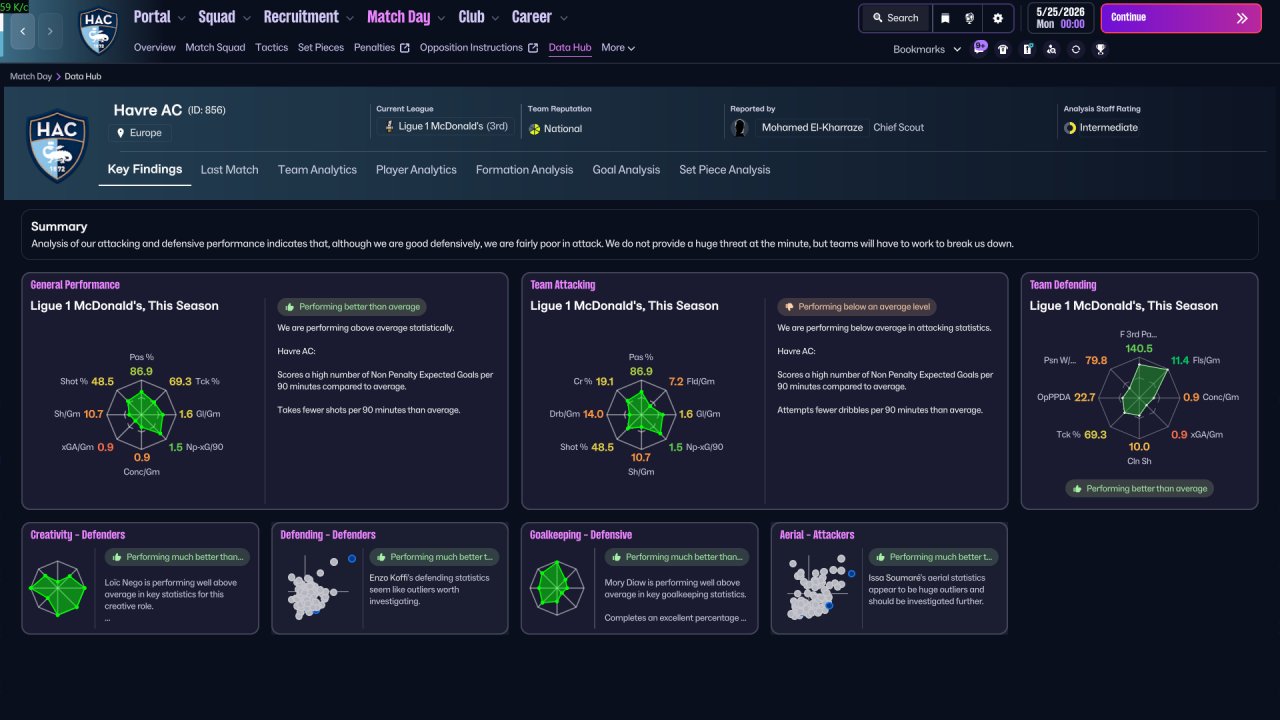Click the Penalties pop-out icon

pyautogui.click(x=405, y=48)
